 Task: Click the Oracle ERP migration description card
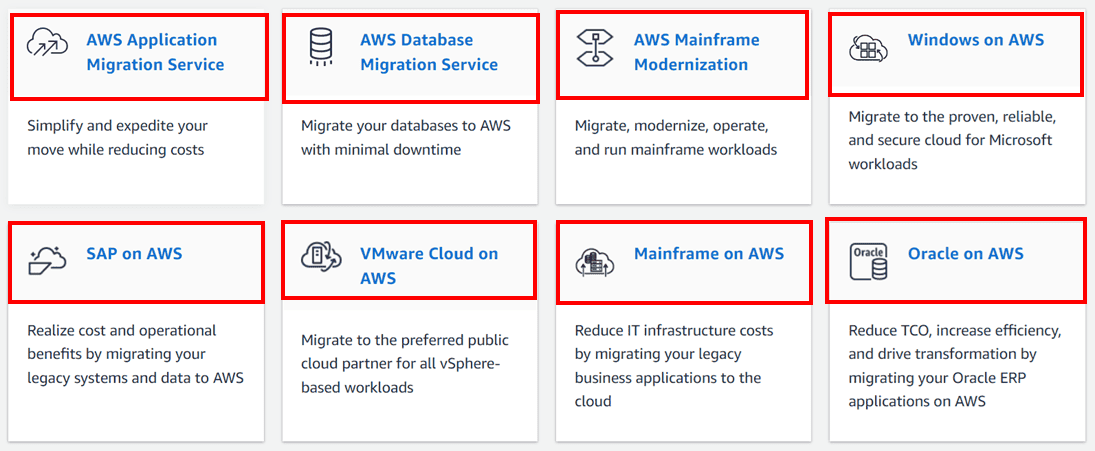955,366
